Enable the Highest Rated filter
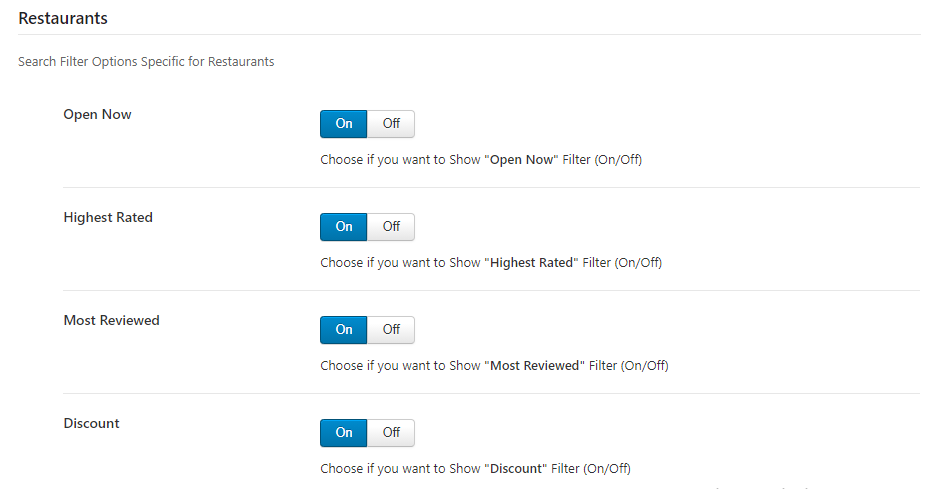This screenshot has height=489, width=939. (x=344, y=227)
